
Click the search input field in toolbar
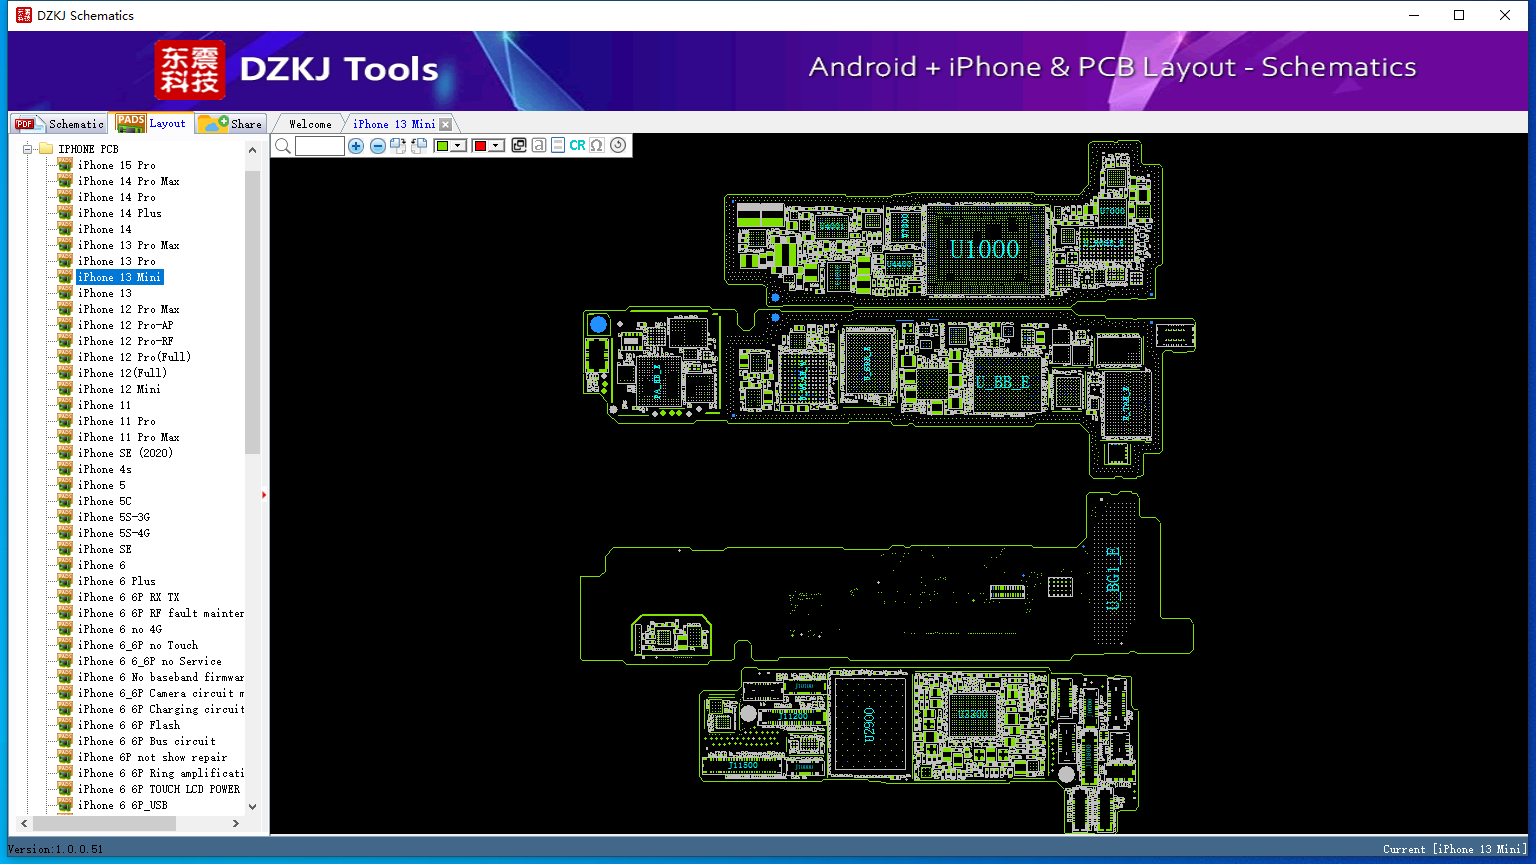tap(320, 146)
